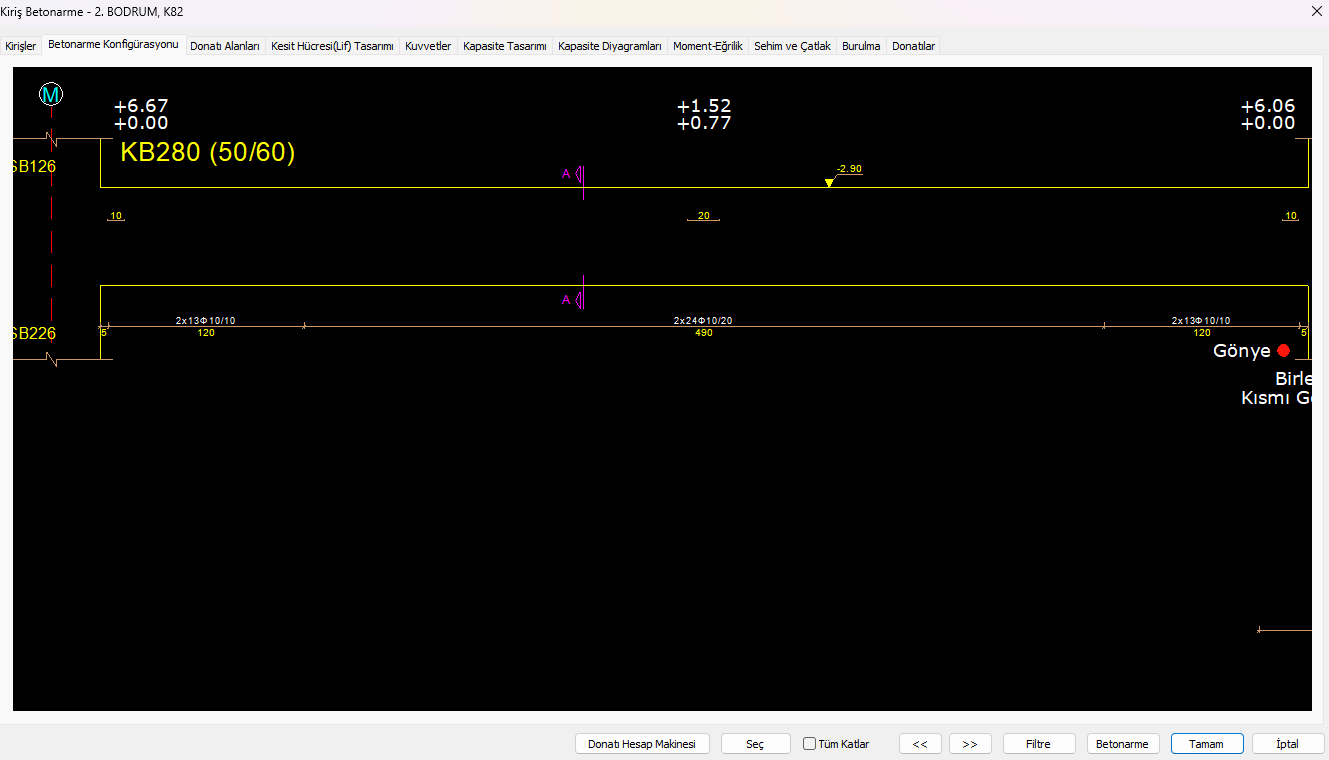Open Kesit Hücresi(Lif) Tasarımı tab

pyautogui.click(x=332, y=46)
